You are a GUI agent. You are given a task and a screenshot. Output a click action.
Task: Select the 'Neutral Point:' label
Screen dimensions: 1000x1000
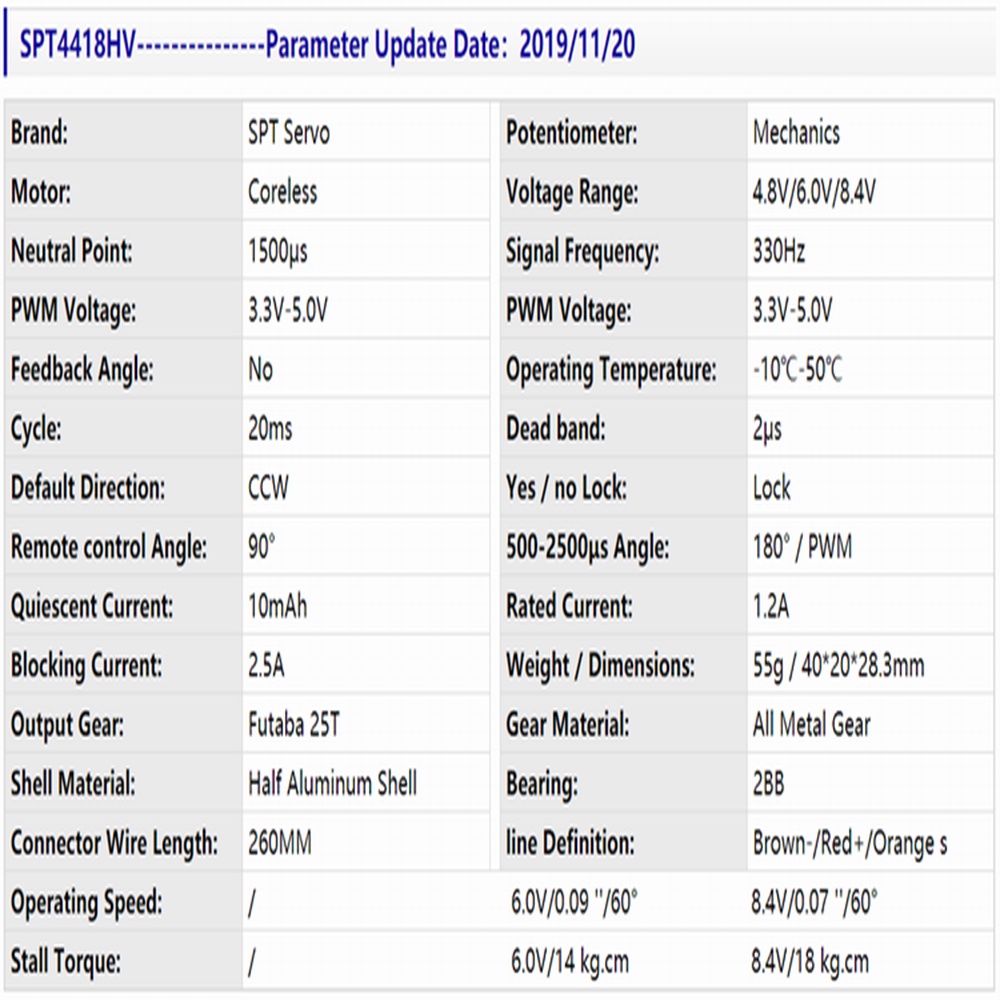click(x=71, y=252)
